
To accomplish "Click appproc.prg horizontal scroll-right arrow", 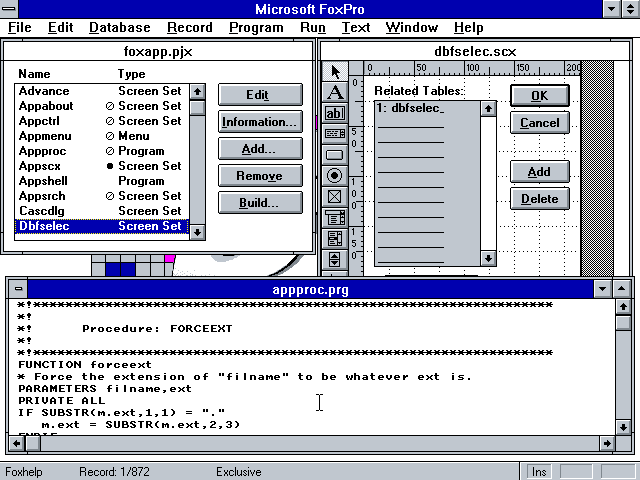I will click(607, 443).
